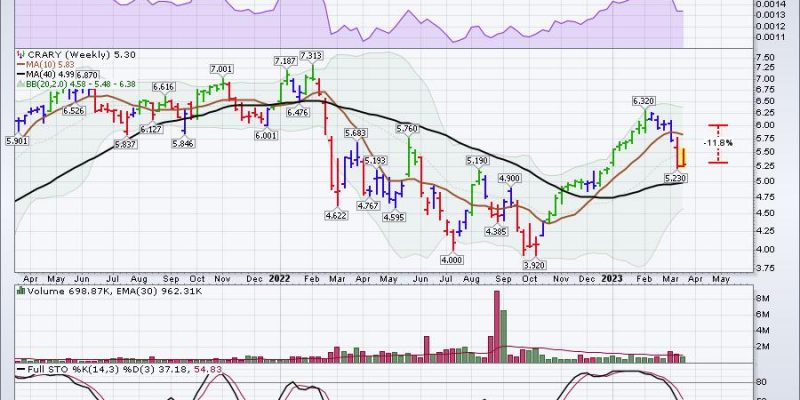Image resolution: width=800 pixels, height=400 pixels.
Task: Click the 4.767 price label
Action: click(367, 206)
